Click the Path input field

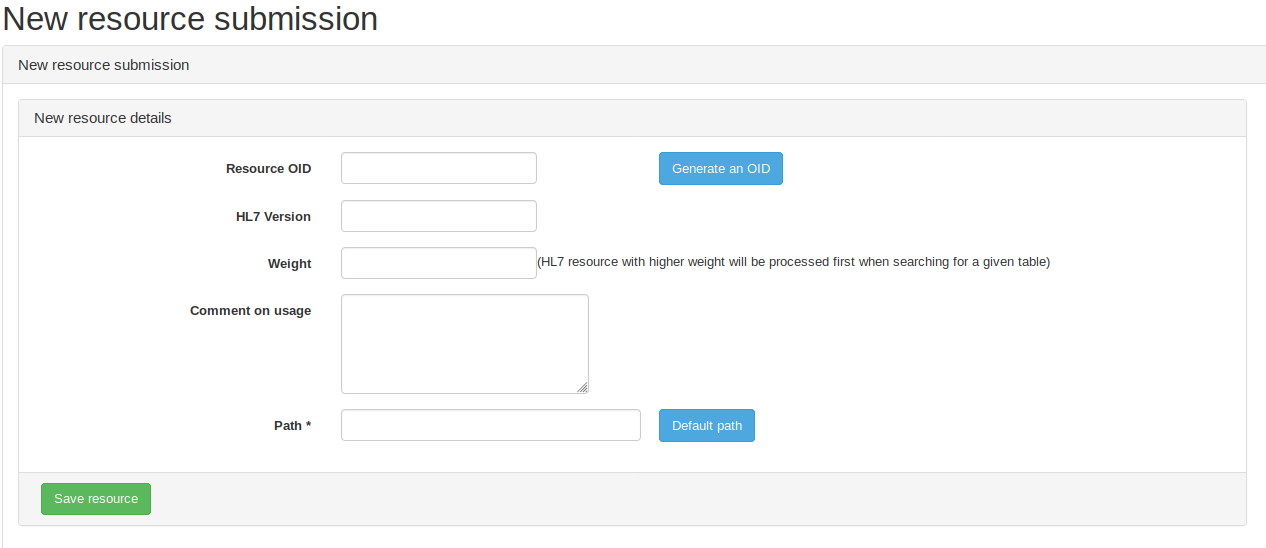(490, 425)
